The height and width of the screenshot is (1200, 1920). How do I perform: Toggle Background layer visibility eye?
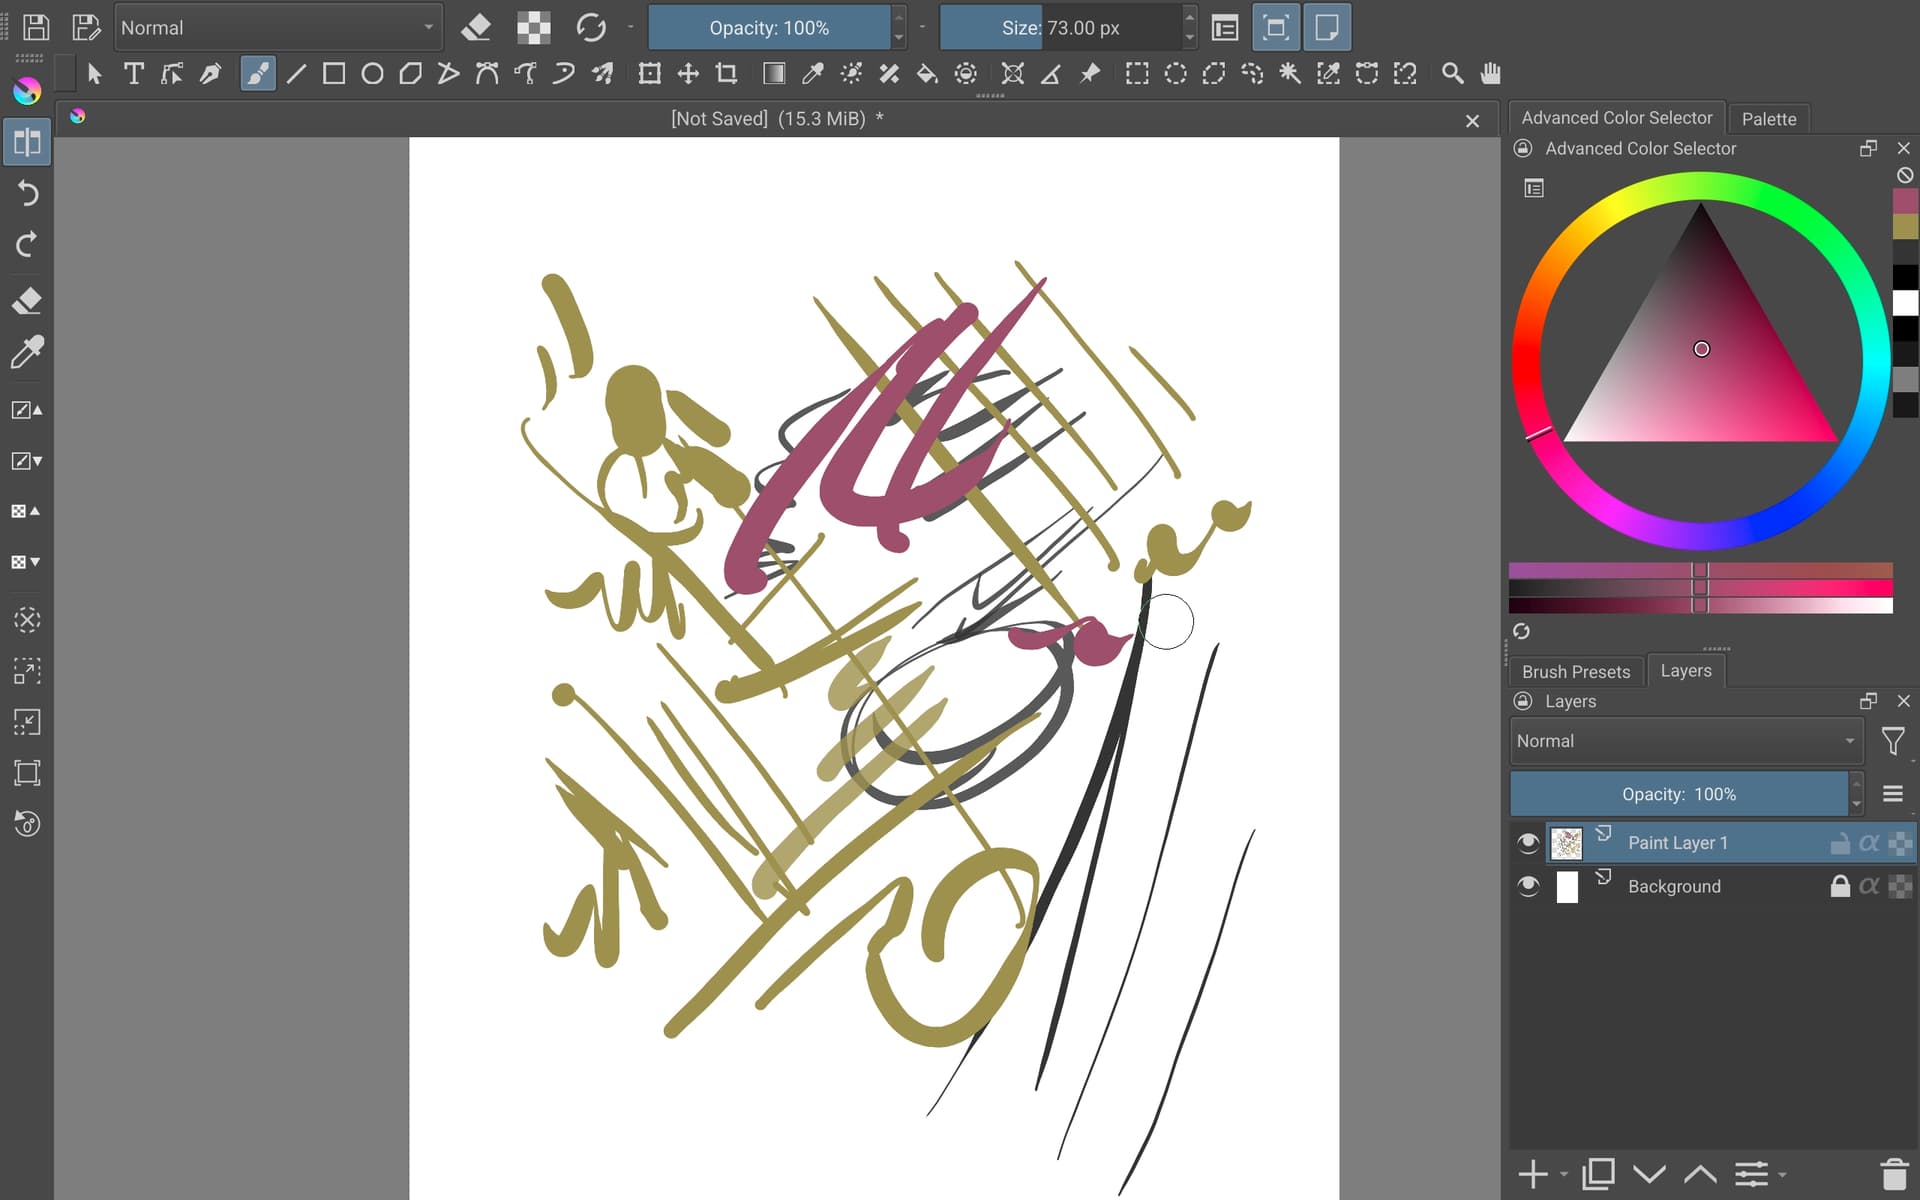tap(1527, 886)
